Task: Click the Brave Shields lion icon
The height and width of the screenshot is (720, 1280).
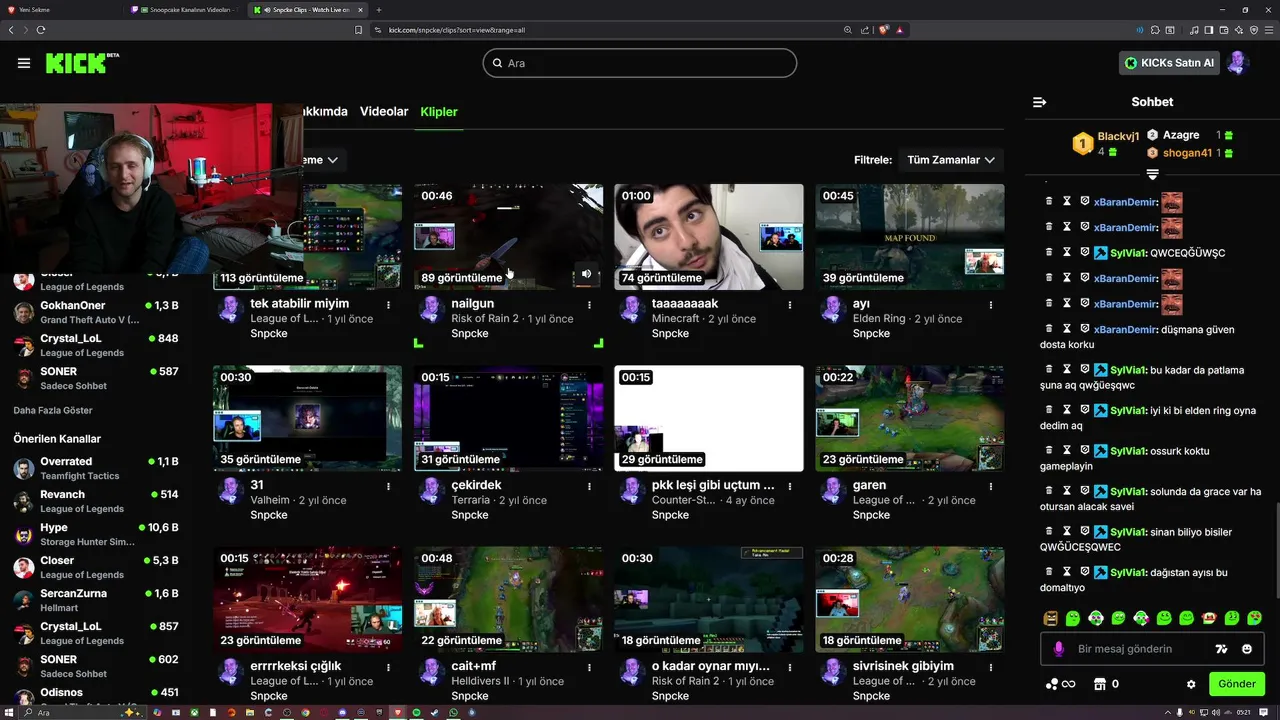Action: [884, 30]
